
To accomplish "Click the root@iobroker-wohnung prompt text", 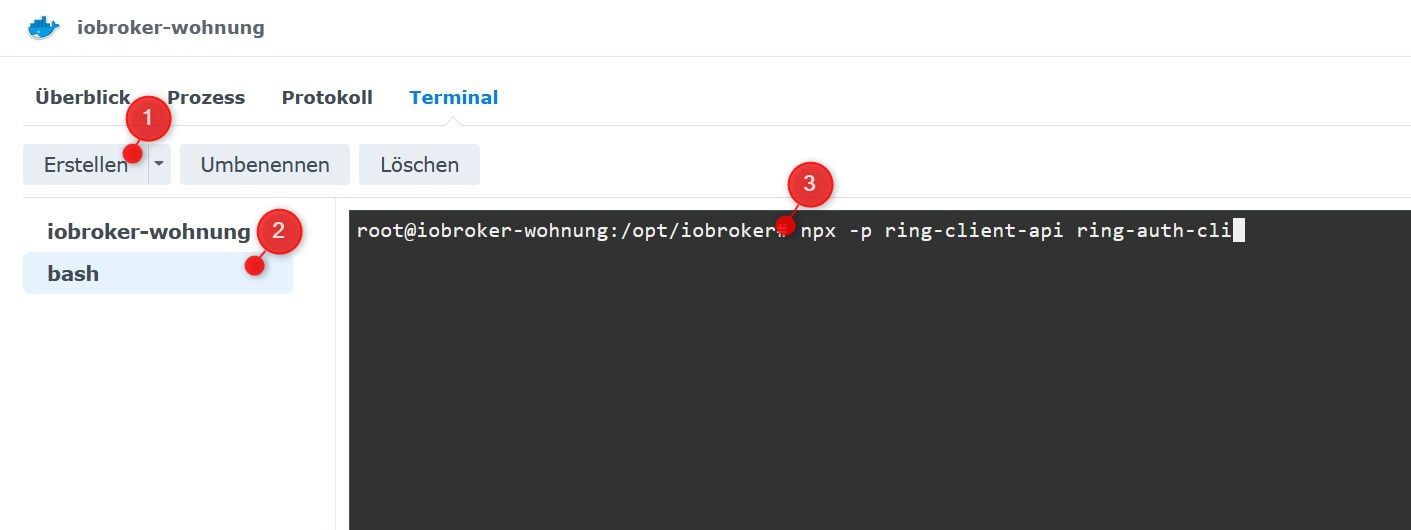I will (573, 232).
